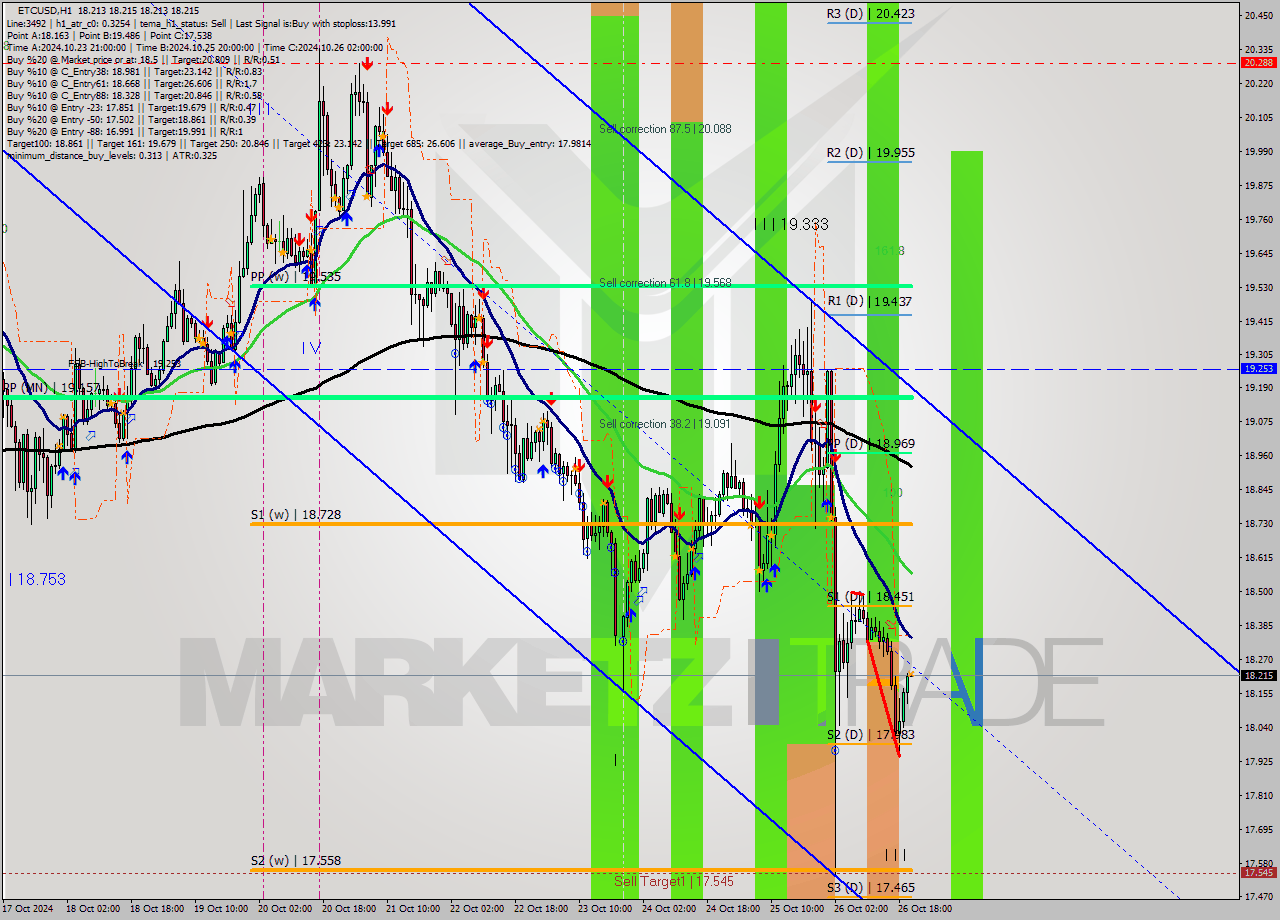Click the green 161.8 Fibonacci label
Image resolution: width=1280 pixels, height=920 pixels.
tap(890, 251)
